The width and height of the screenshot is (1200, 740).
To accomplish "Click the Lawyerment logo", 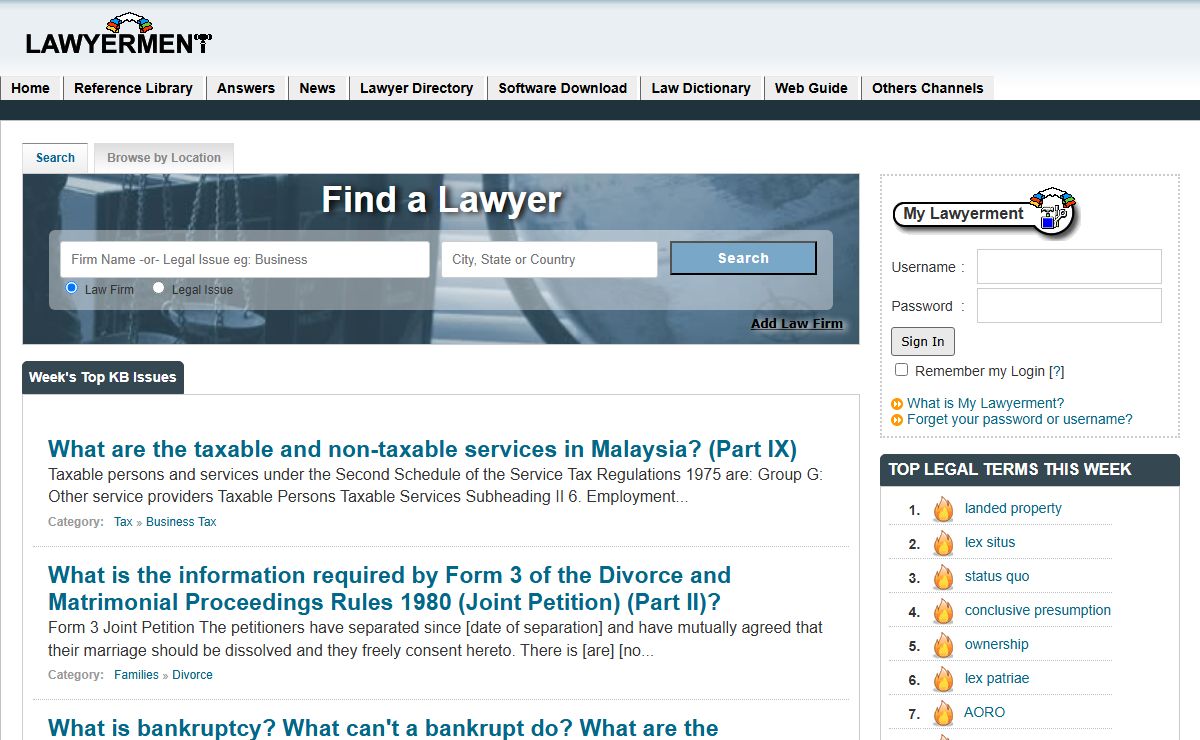I will [119, 34].
